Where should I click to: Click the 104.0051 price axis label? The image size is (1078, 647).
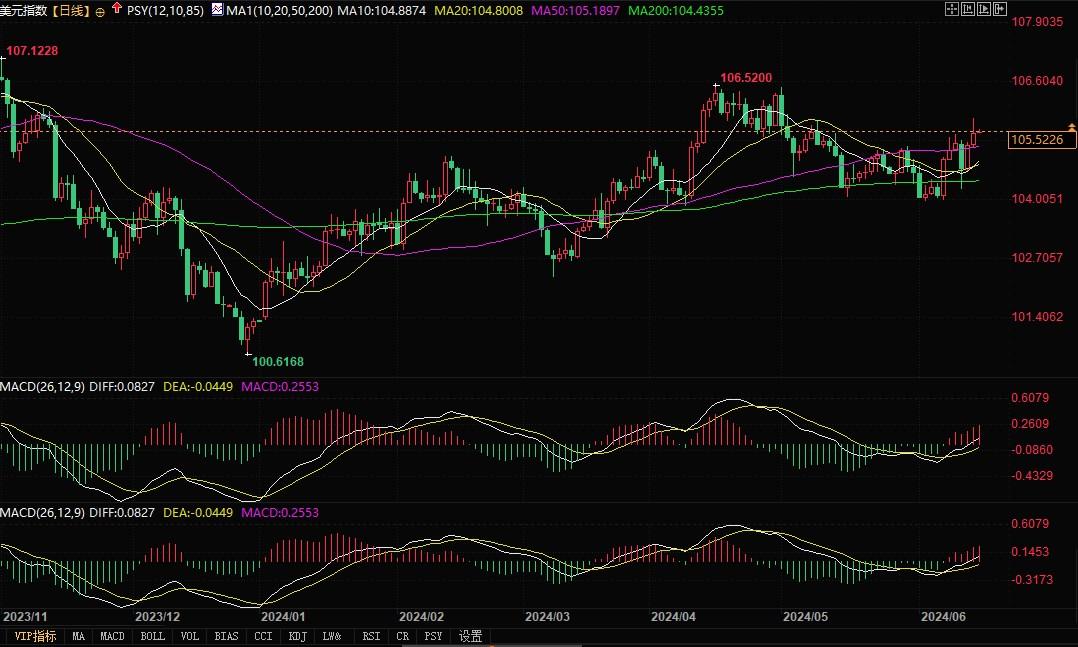point(1037,199)
